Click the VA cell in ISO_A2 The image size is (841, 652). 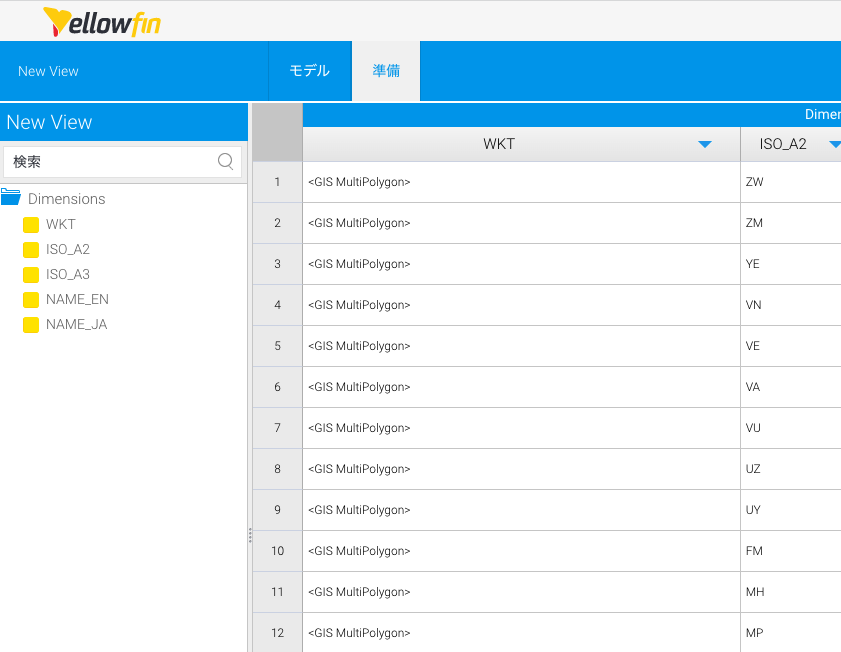click(791, 387)
